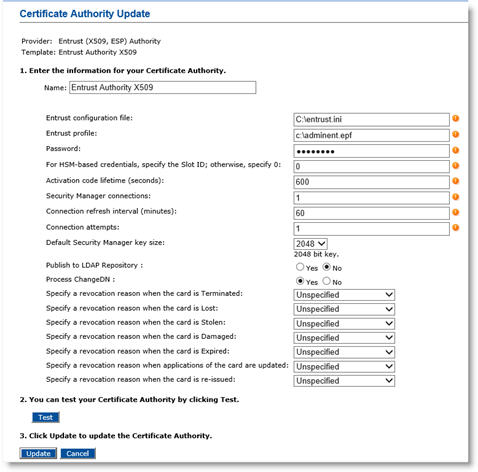Click info icon beside Connection refresh interval
The width and height of the screenshot is (478, 472).
[455, 212]
